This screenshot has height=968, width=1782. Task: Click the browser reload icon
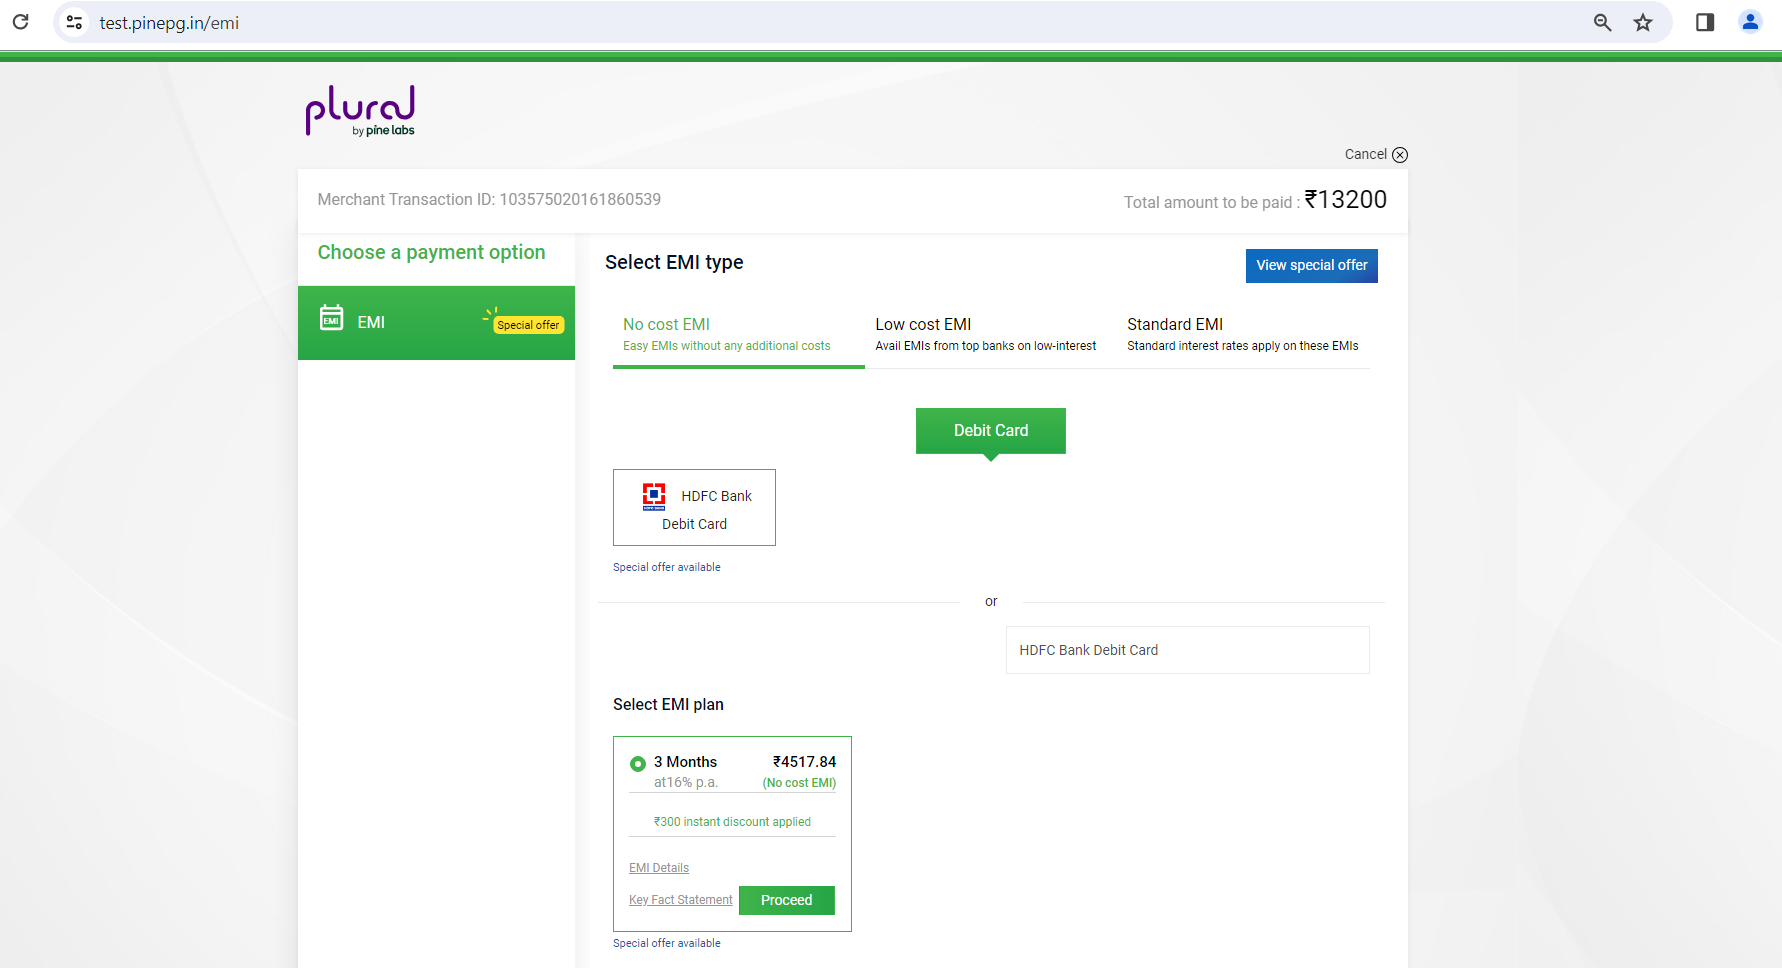coord(20,22)
